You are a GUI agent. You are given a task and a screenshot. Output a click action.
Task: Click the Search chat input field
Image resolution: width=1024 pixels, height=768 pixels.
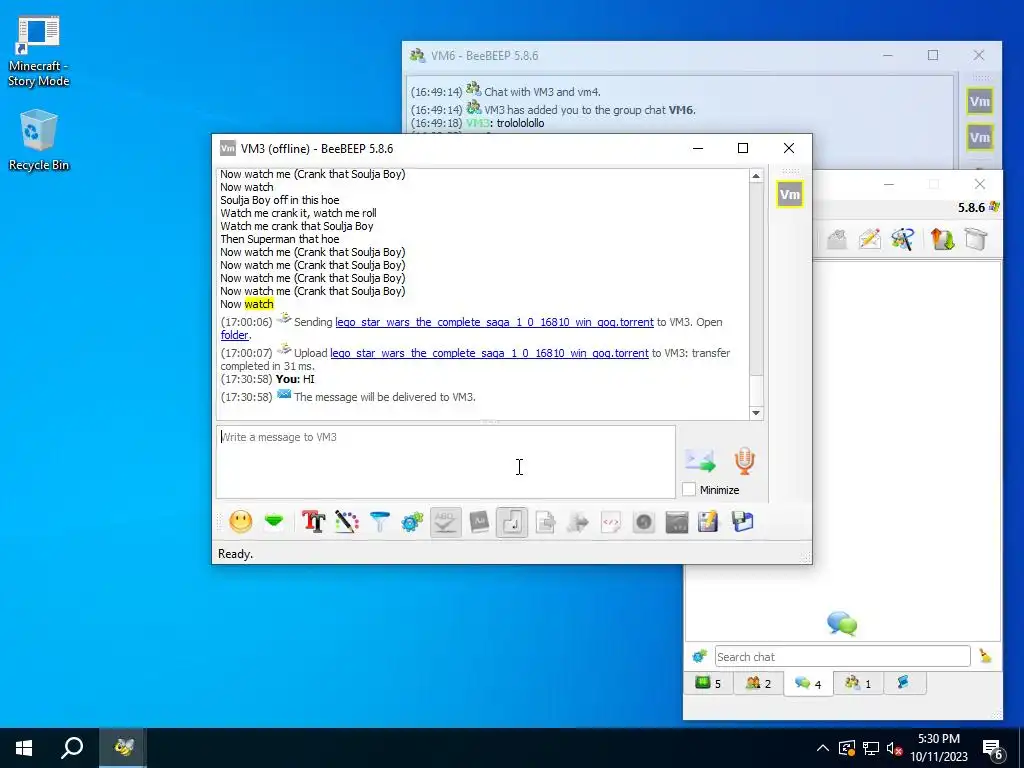842,656
